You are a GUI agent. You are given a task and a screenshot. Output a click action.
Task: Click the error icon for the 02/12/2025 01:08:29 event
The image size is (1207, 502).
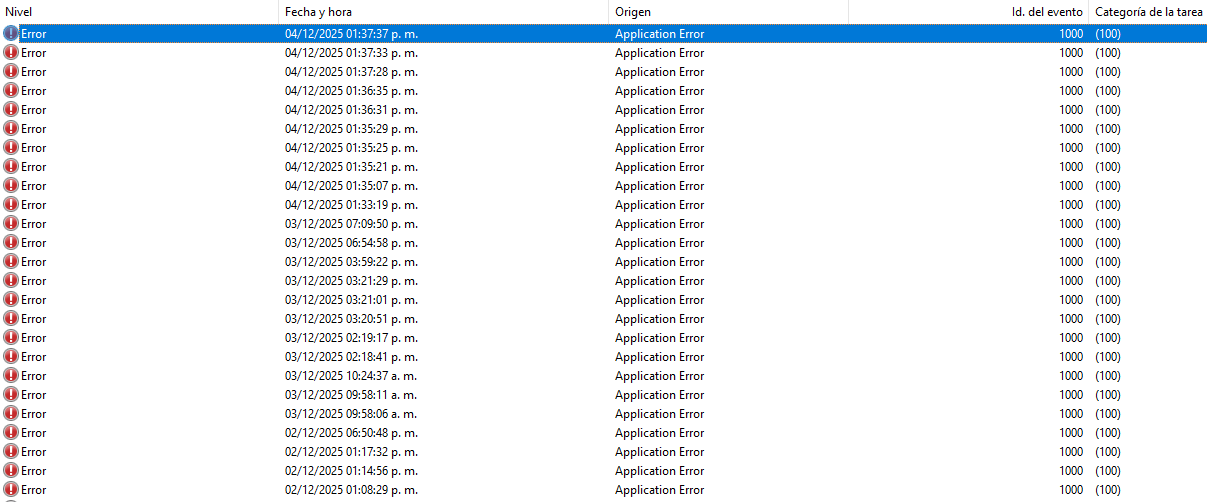coord(11,490)
